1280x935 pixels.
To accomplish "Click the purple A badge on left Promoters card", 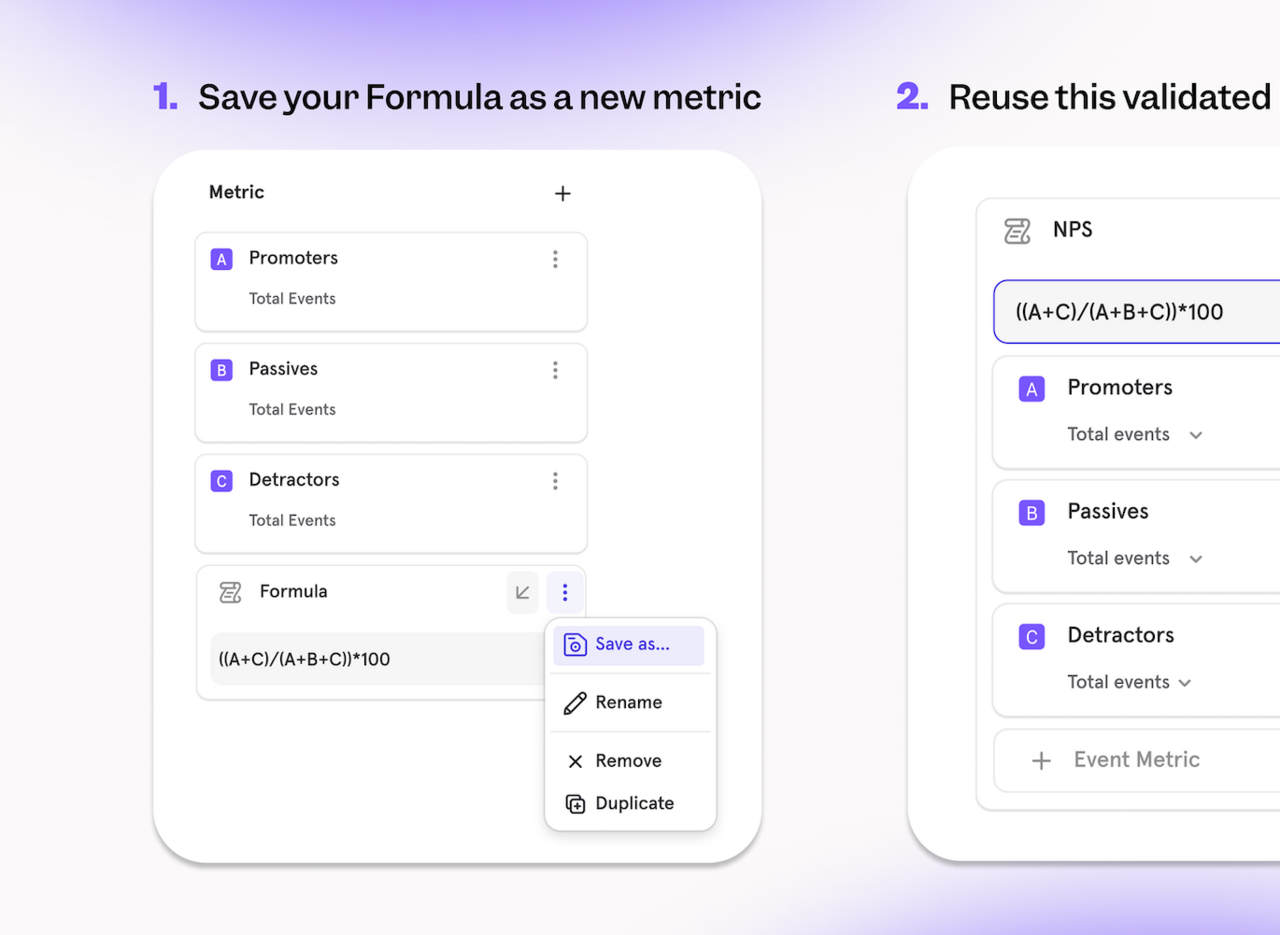I will click(221, 260).
